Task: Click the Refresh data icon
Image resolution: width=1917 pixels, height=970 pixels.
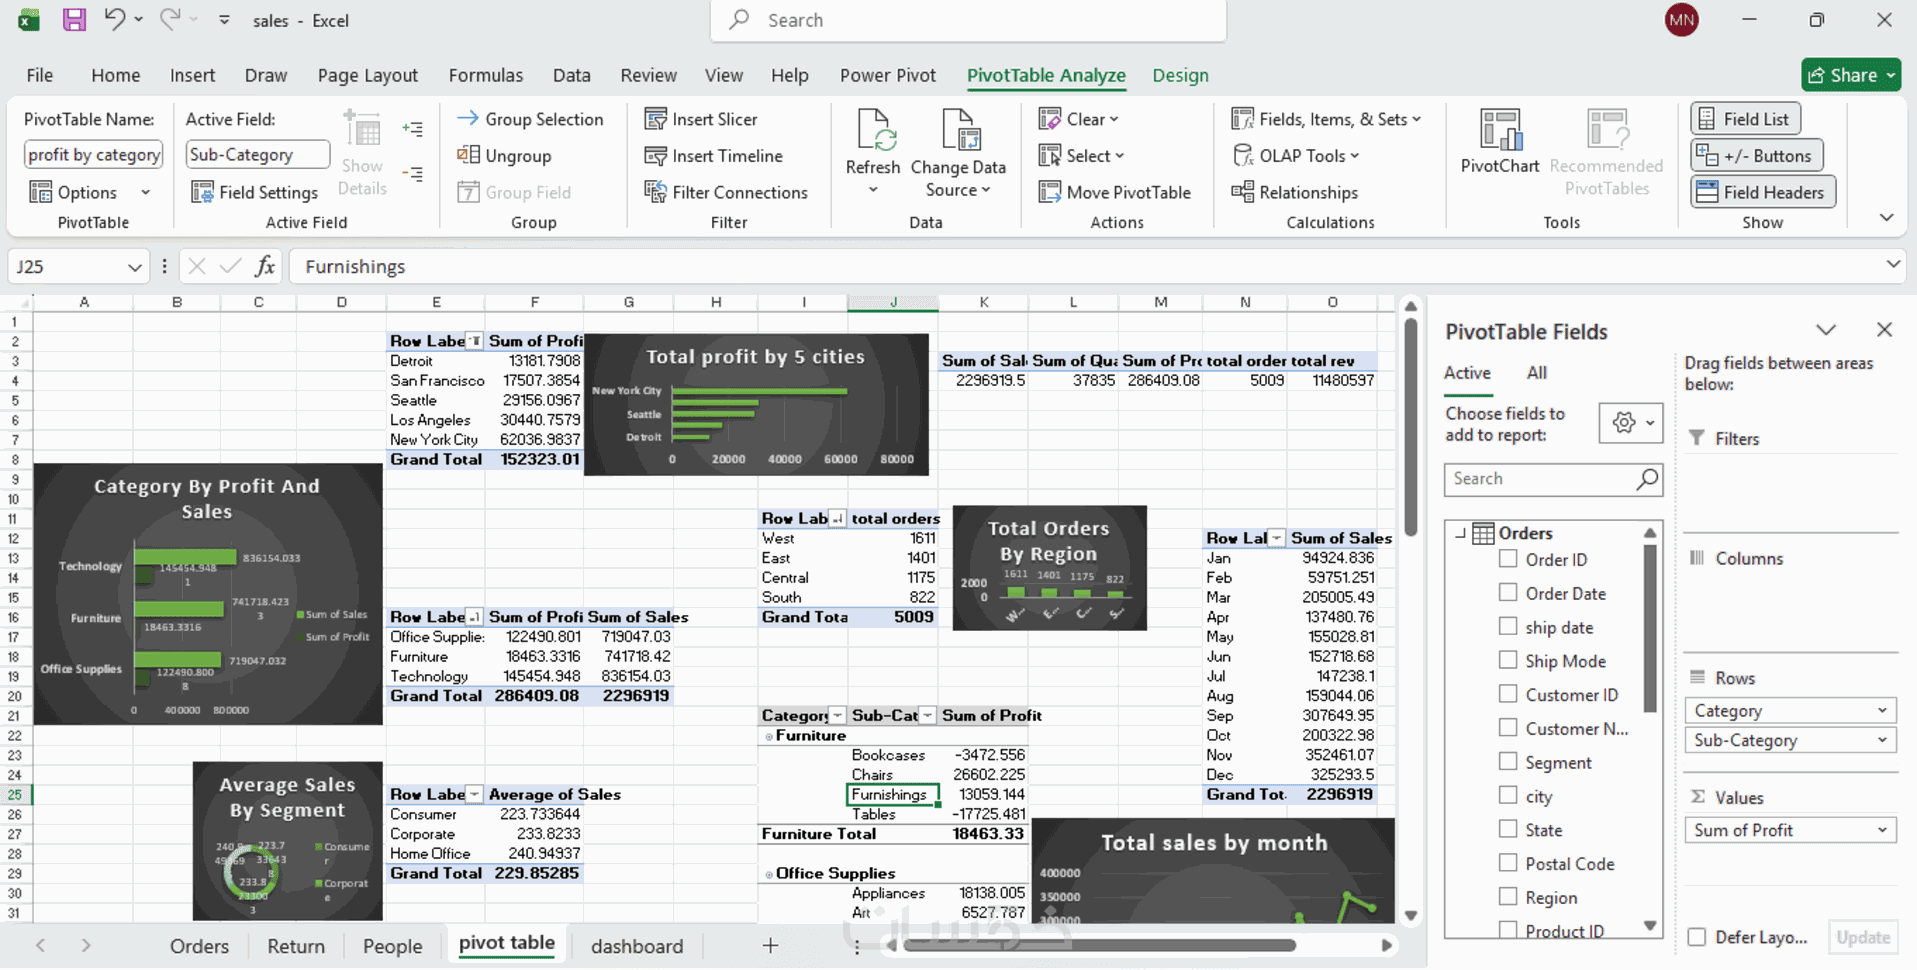Action: (873, 132)
